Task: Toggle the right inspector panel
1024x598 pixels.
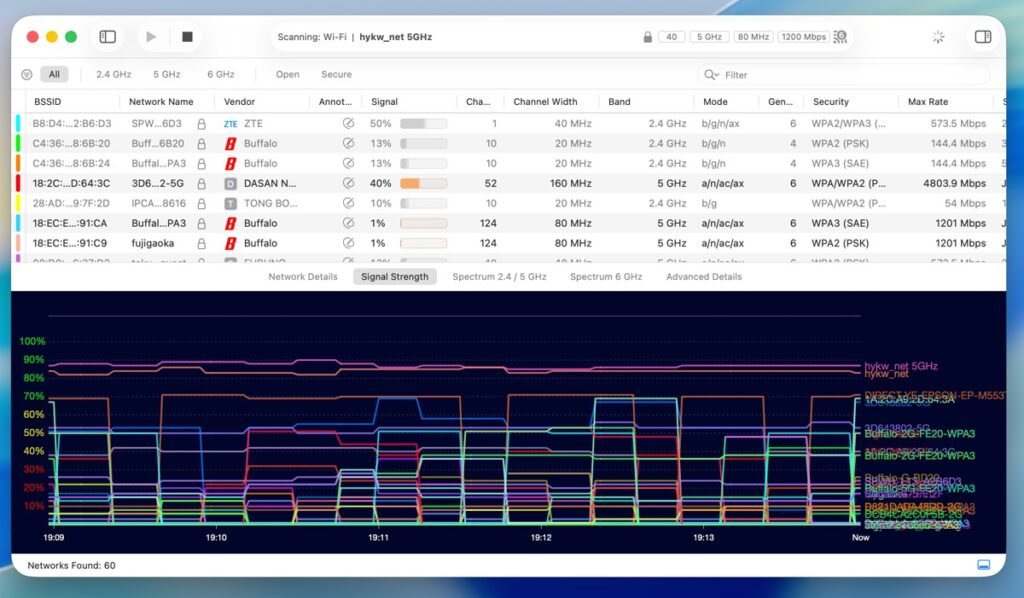Action: 982,37
